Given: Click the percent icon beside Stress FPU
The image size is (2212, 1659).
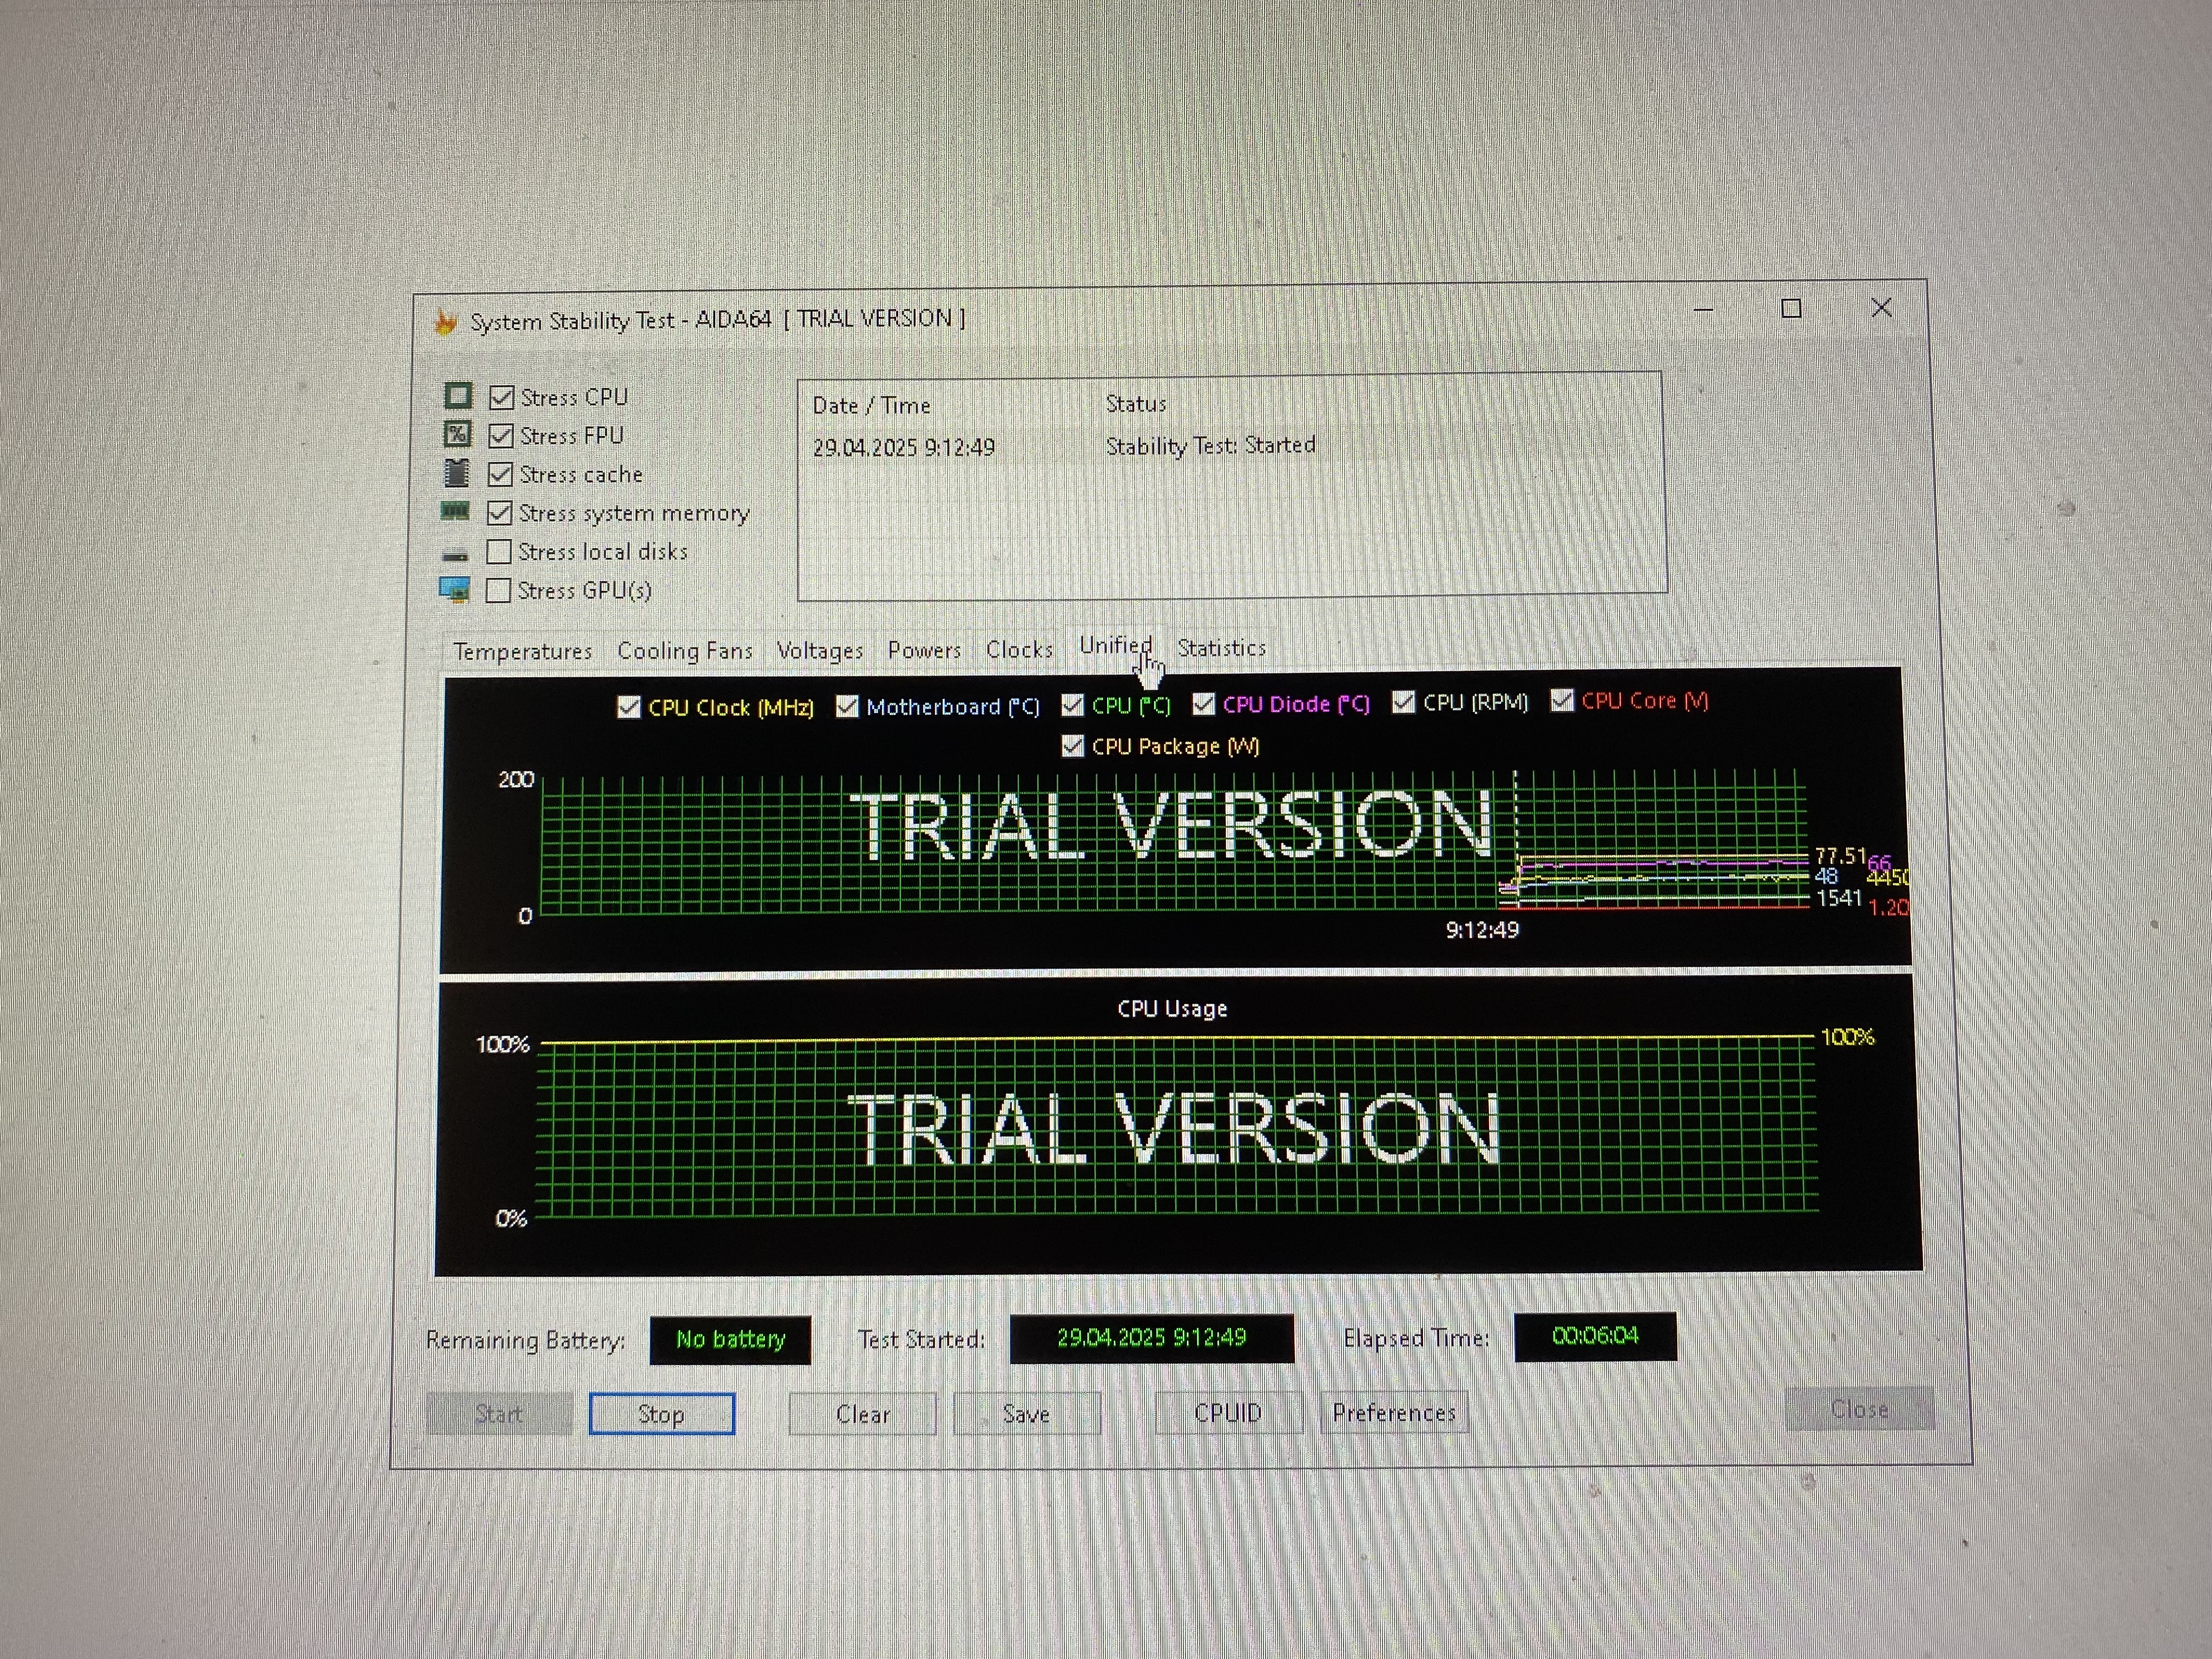Looking at the screenshot, I should pyautogui.click(x=457, y=434).
